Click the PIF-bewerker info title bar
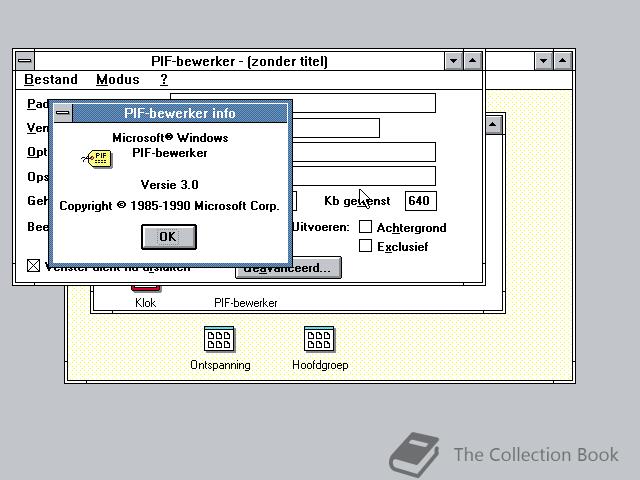 click(x=180, y=113)
